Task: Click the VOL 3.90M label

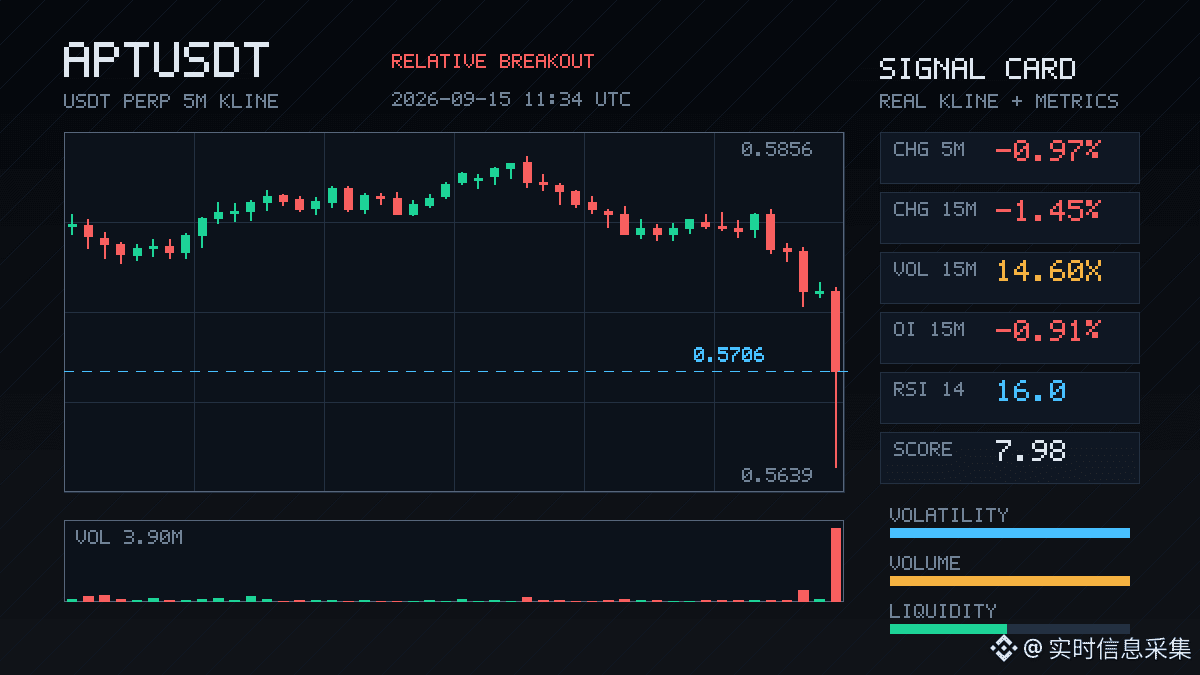Action: click(129, 538)
